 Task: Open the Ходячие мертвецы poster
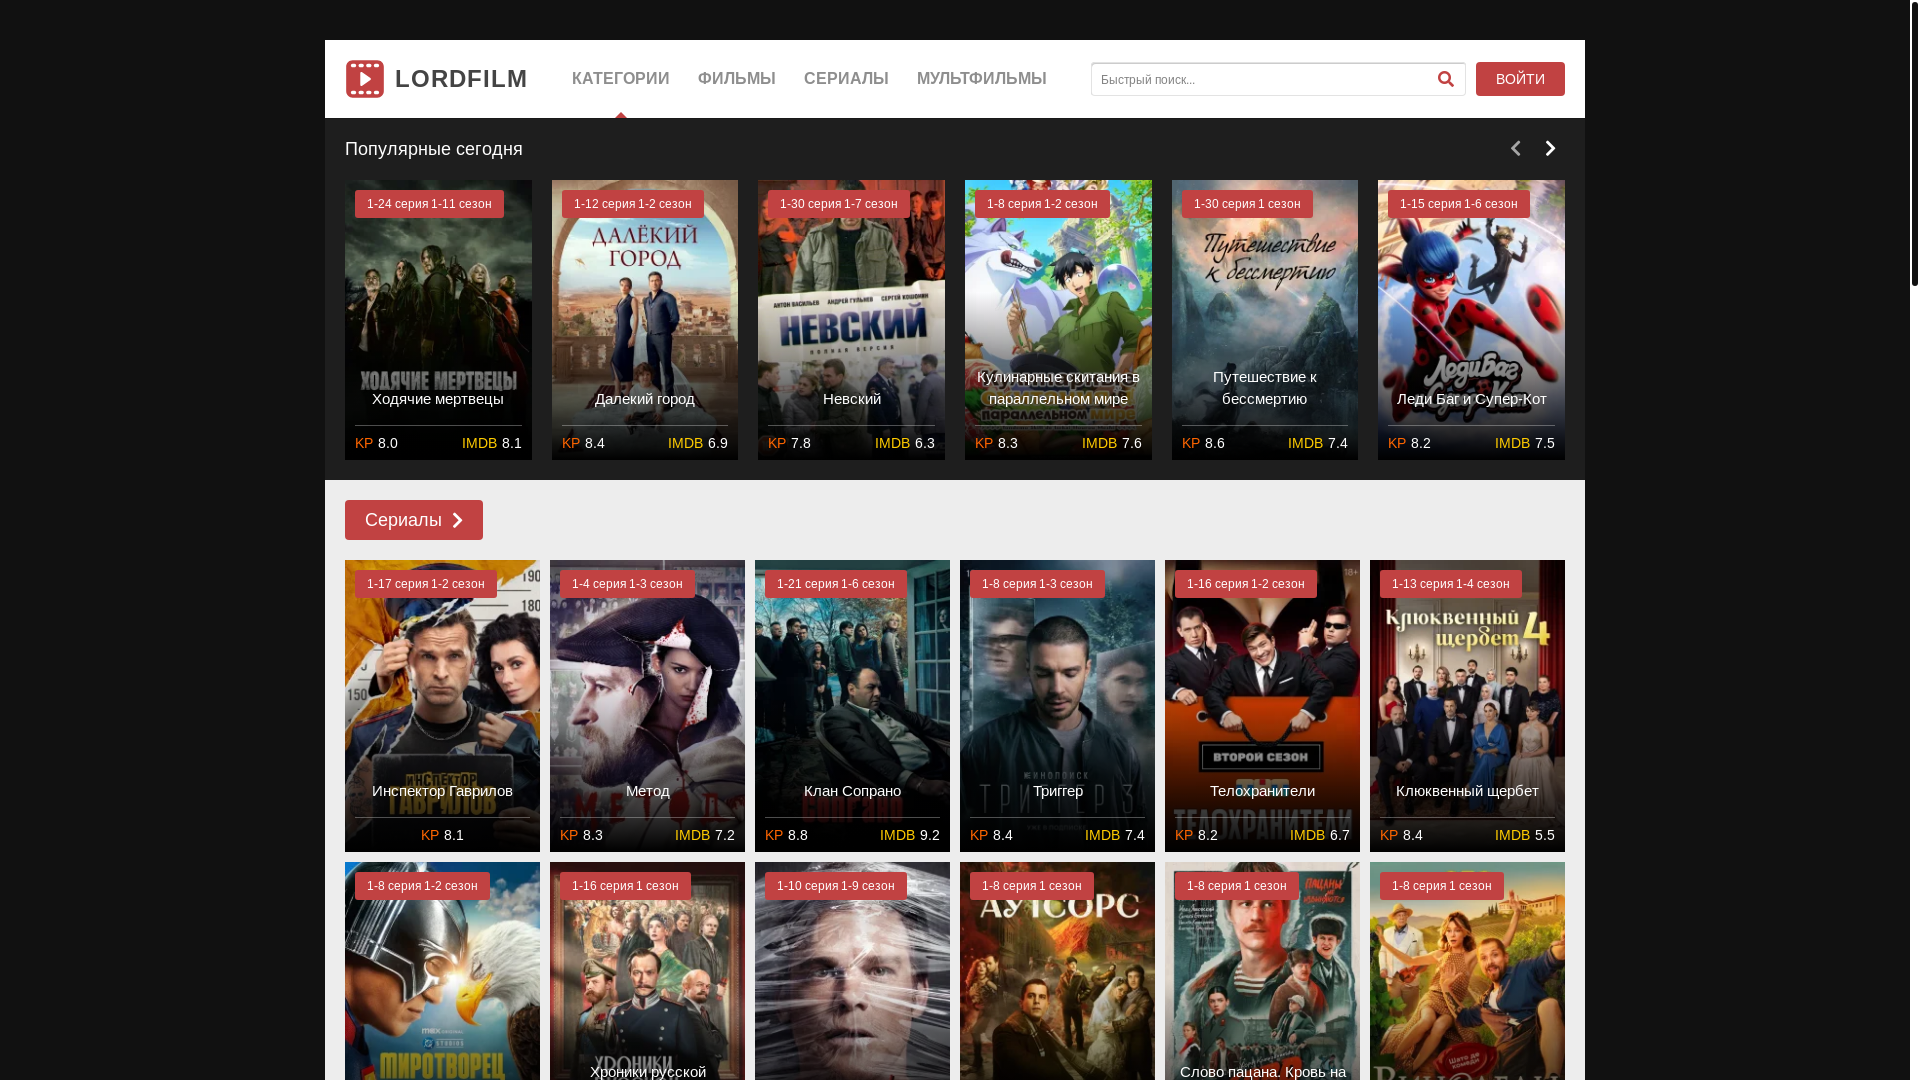[x=438, y=320]
